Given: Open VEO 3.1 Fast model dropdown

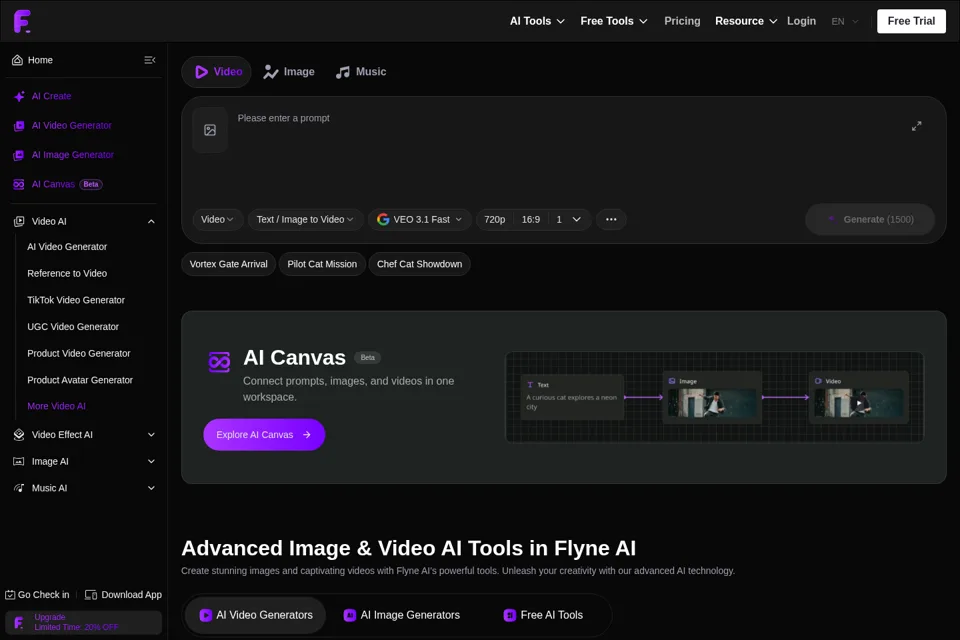Looking at the screenshot, I should [419, 219].
